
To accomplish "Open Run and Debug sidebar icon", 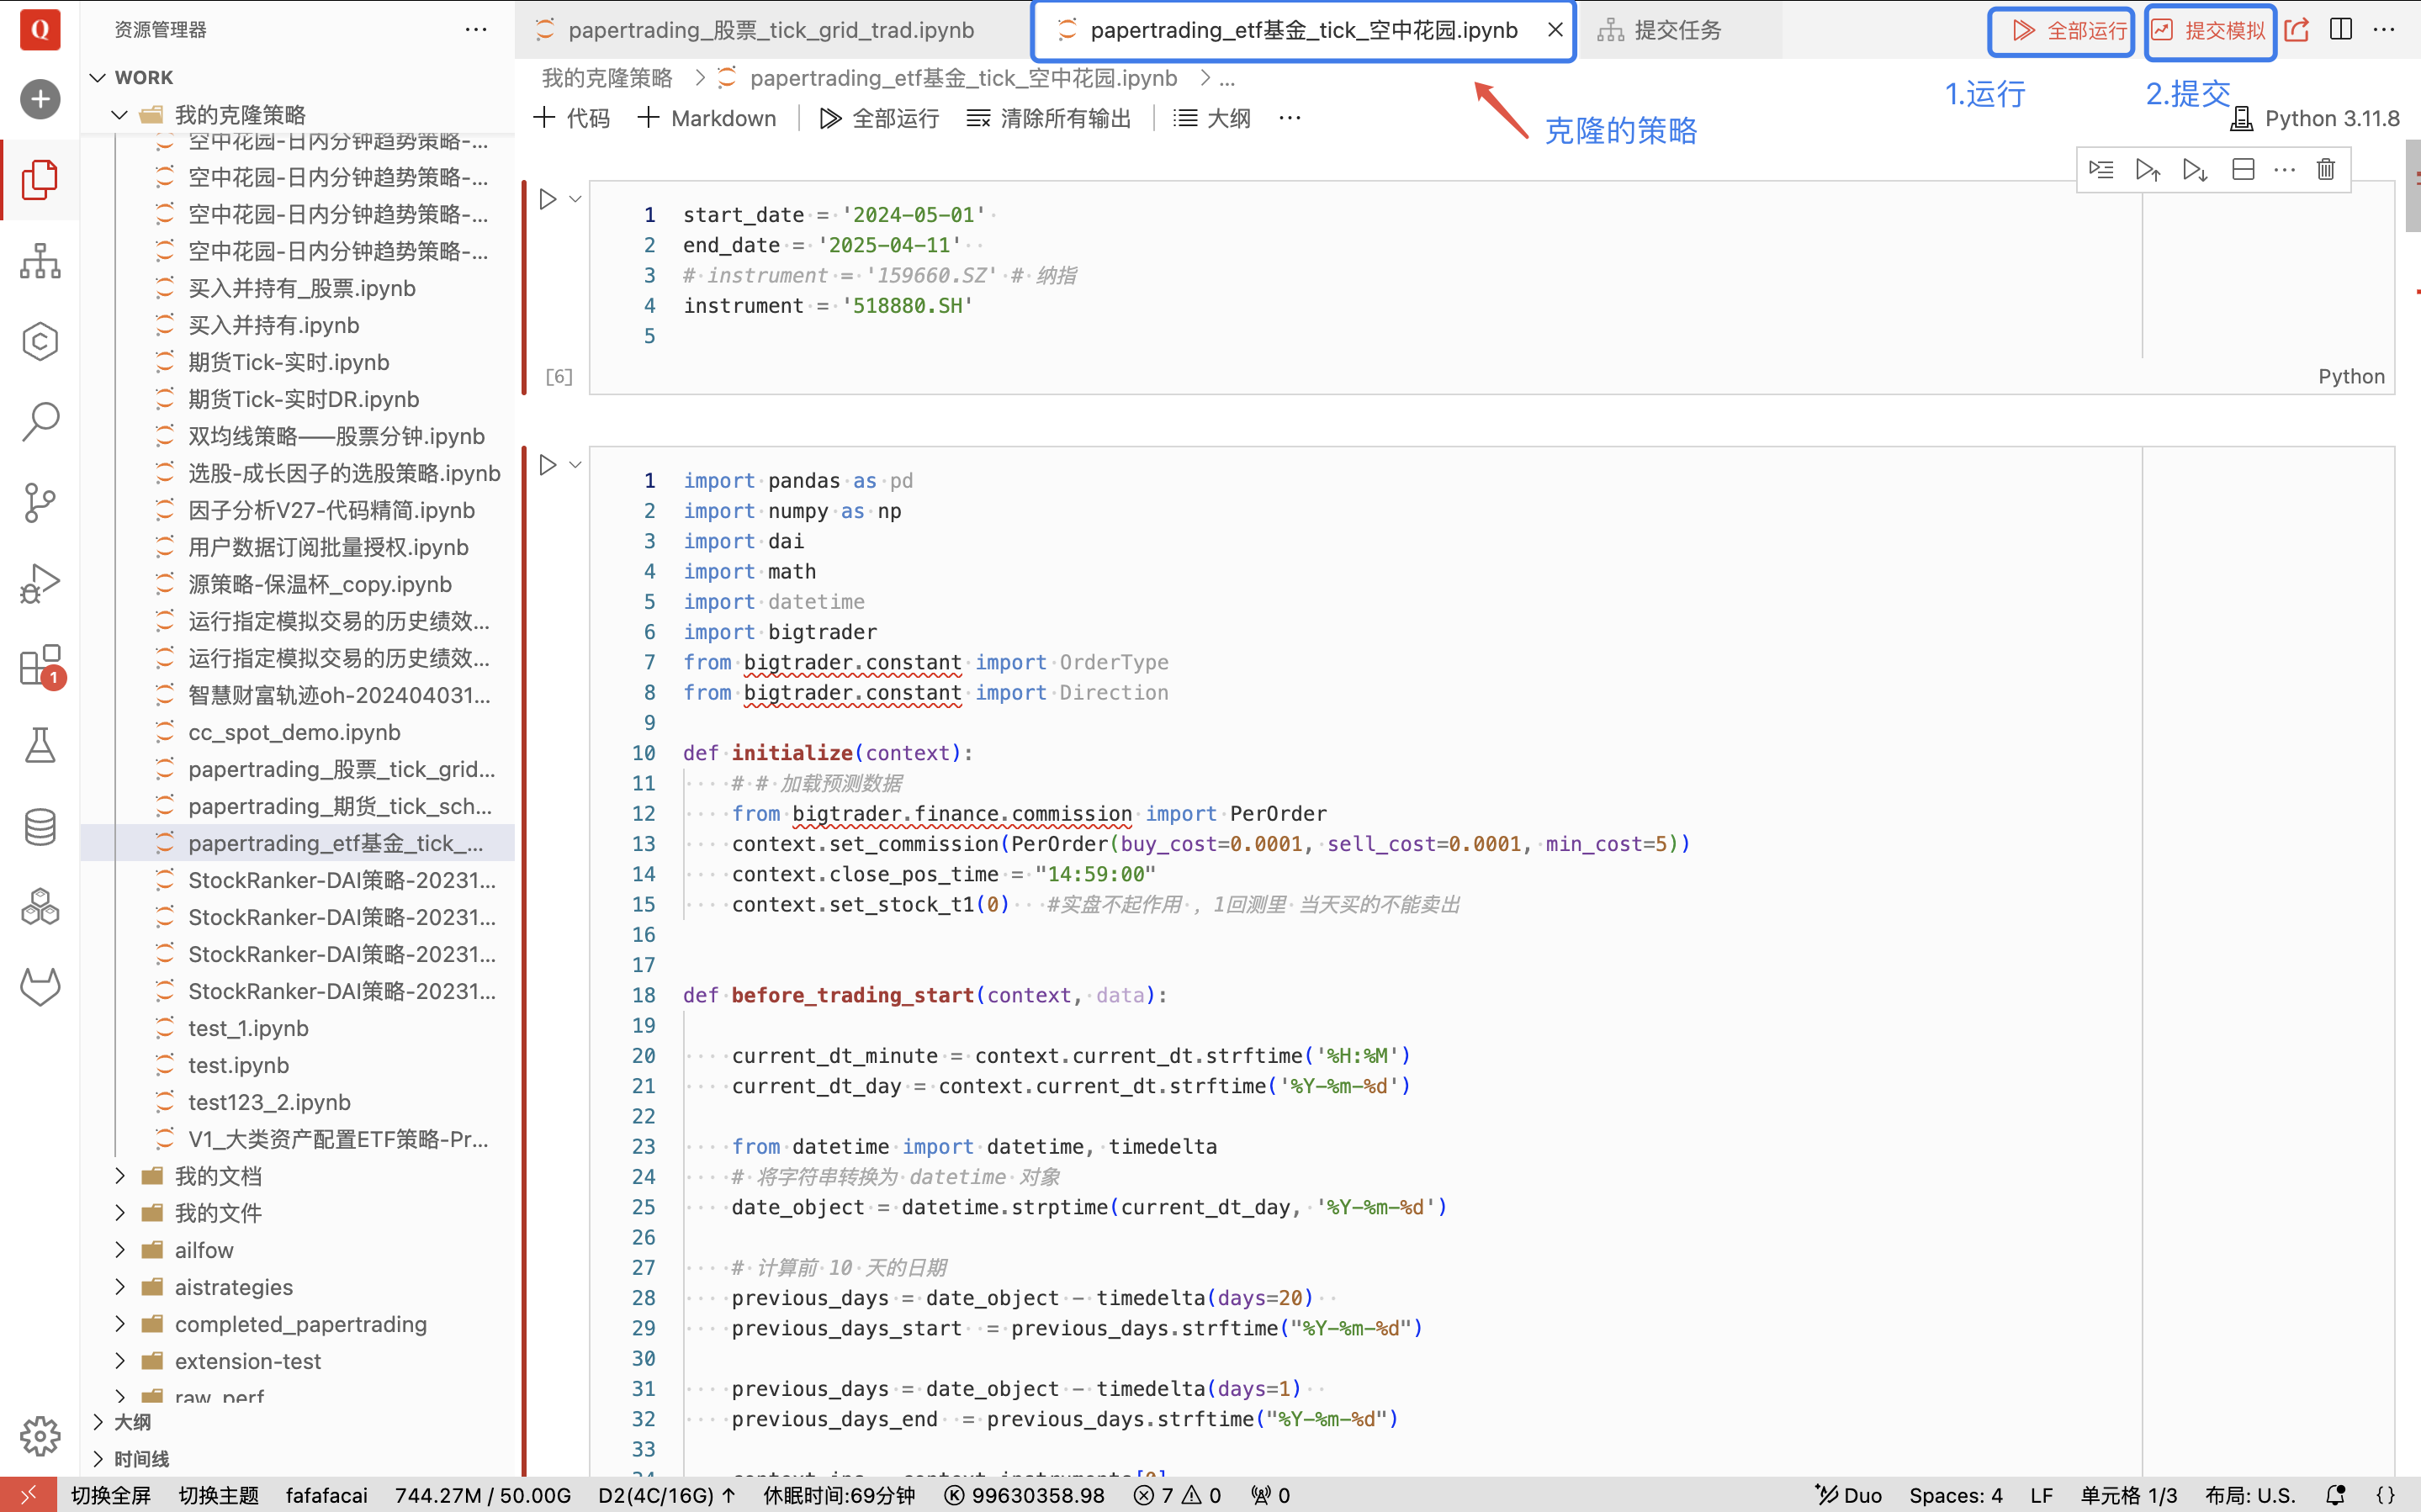I will coord(40,584).
